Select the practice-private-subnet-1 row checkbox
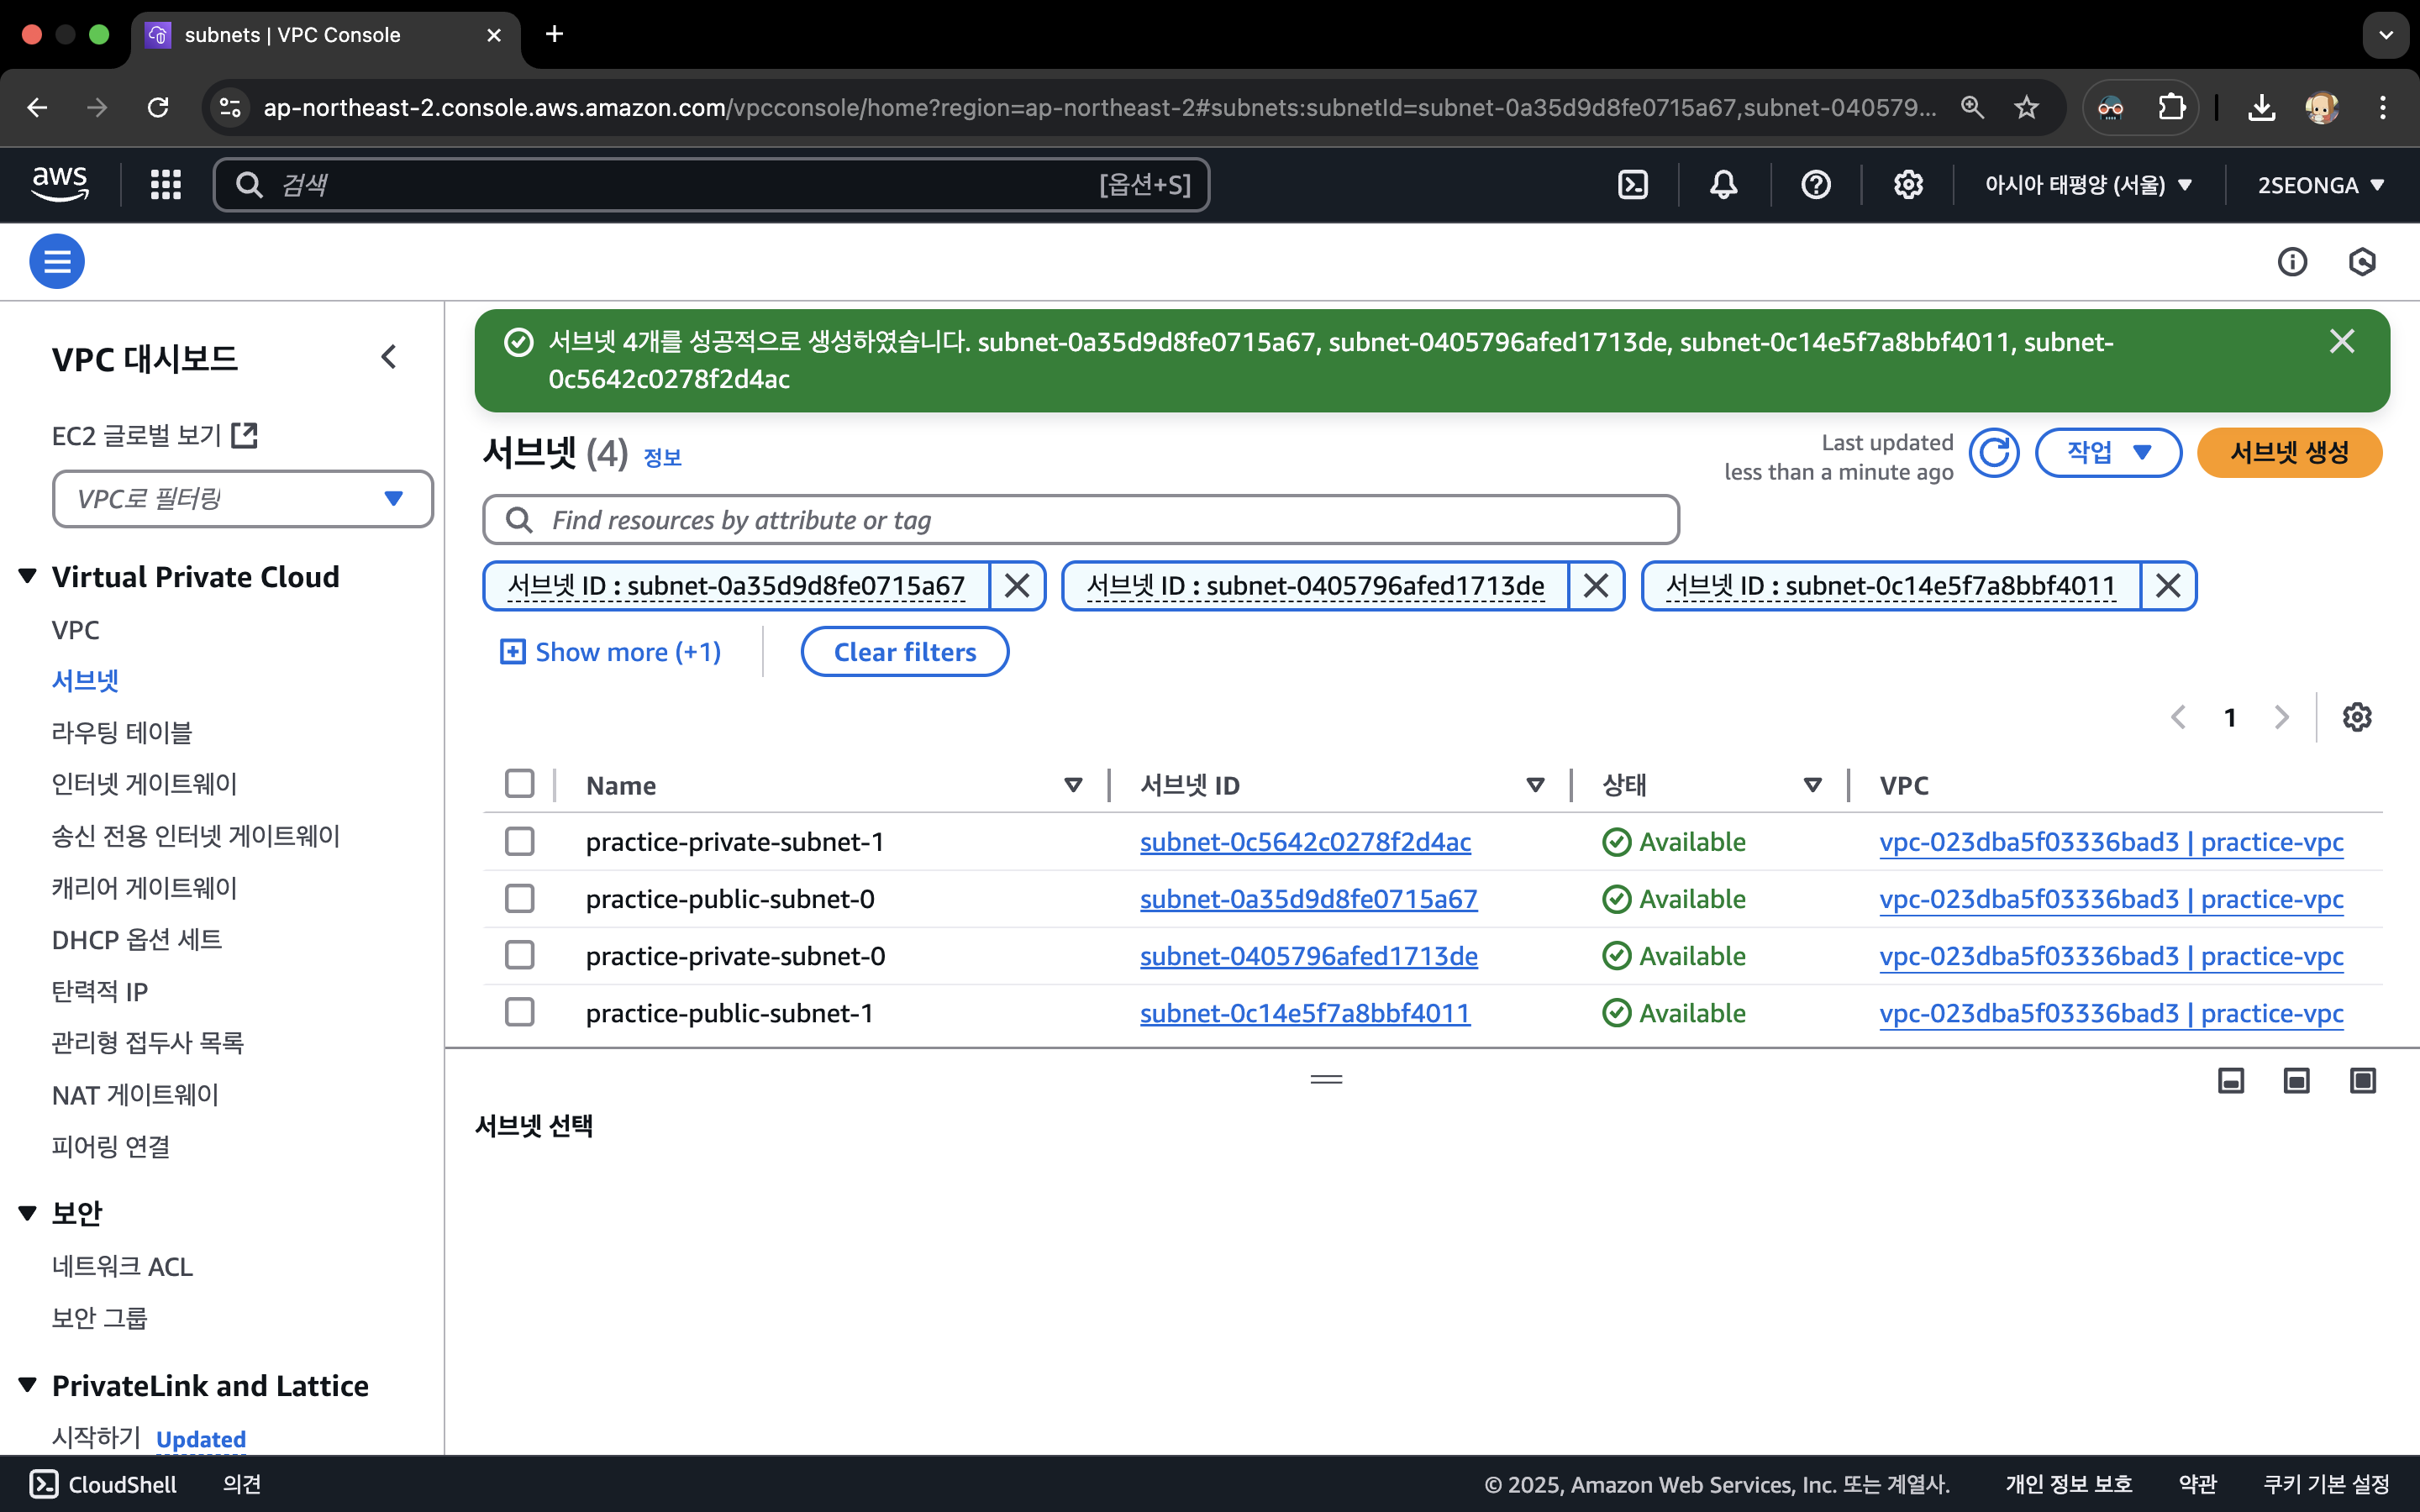 520,842
